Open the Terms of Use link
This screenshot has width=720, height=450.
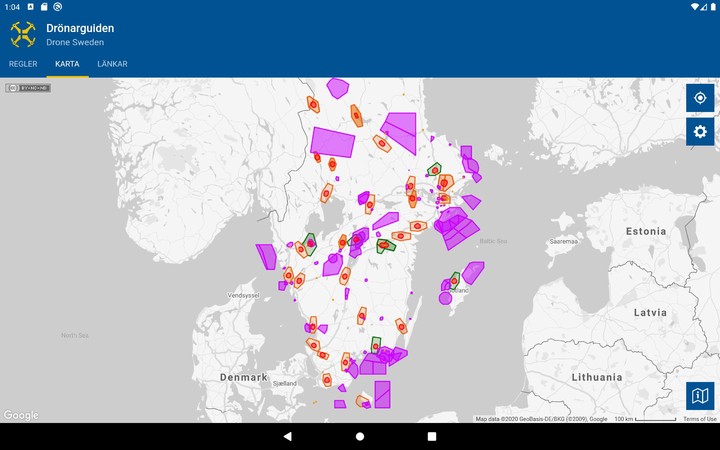click(x=699, y=419)
